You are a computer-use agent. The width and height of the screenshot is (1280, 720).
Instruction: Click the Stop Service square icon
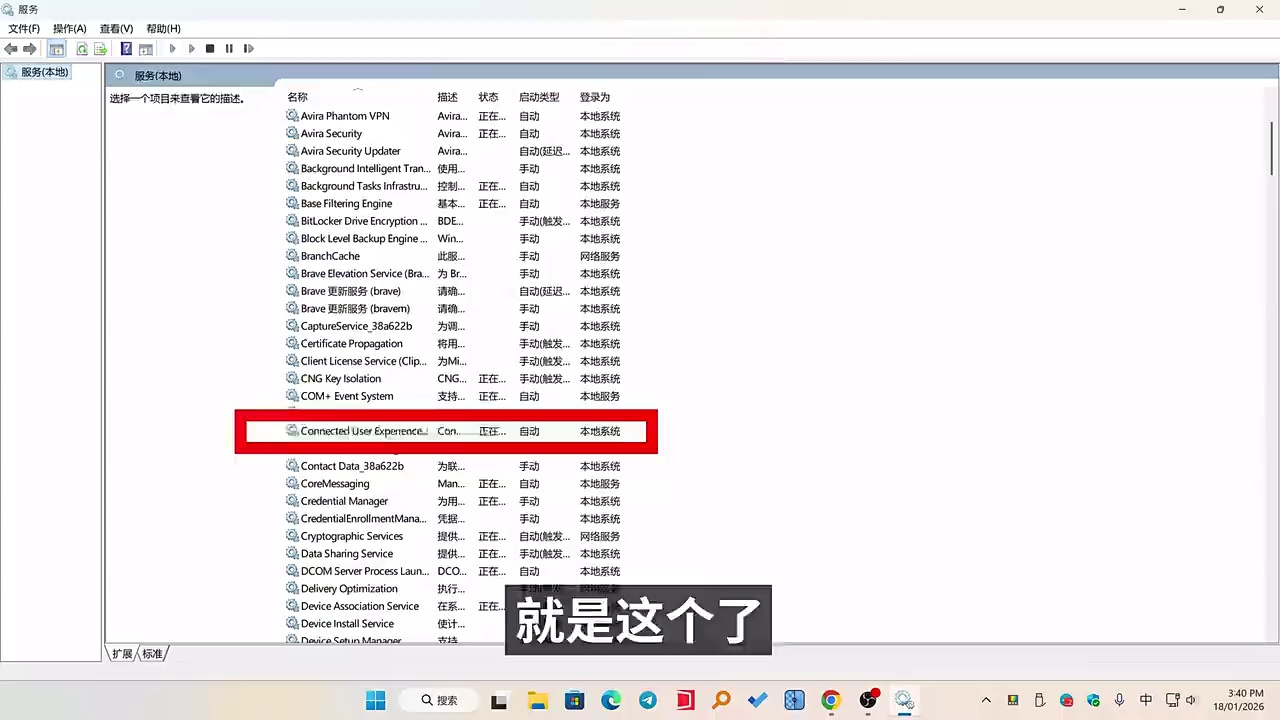pyautogui.click(x=210, y=49)
